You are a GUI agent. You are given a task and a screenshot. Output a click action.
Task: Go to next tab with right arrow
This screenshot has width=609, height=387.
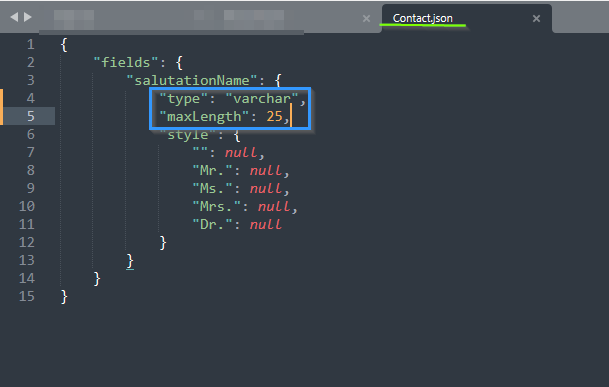(x=28, y=17)
